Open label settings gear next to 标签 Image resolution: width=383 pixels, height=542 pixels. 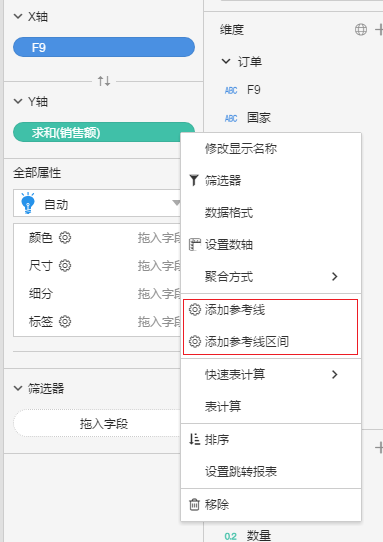(65, 321)
